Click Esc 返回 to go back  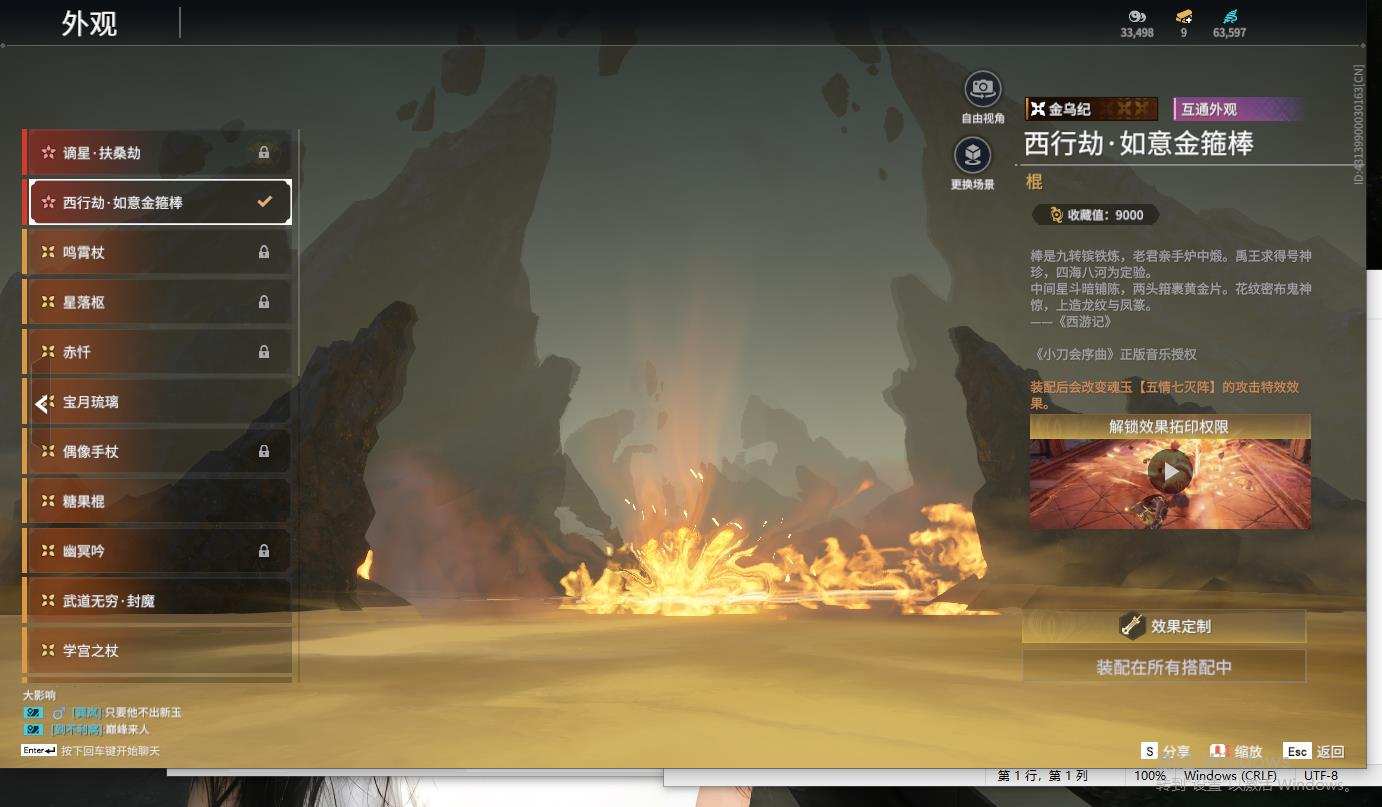pyautogui.click(x=1314, y=751)
